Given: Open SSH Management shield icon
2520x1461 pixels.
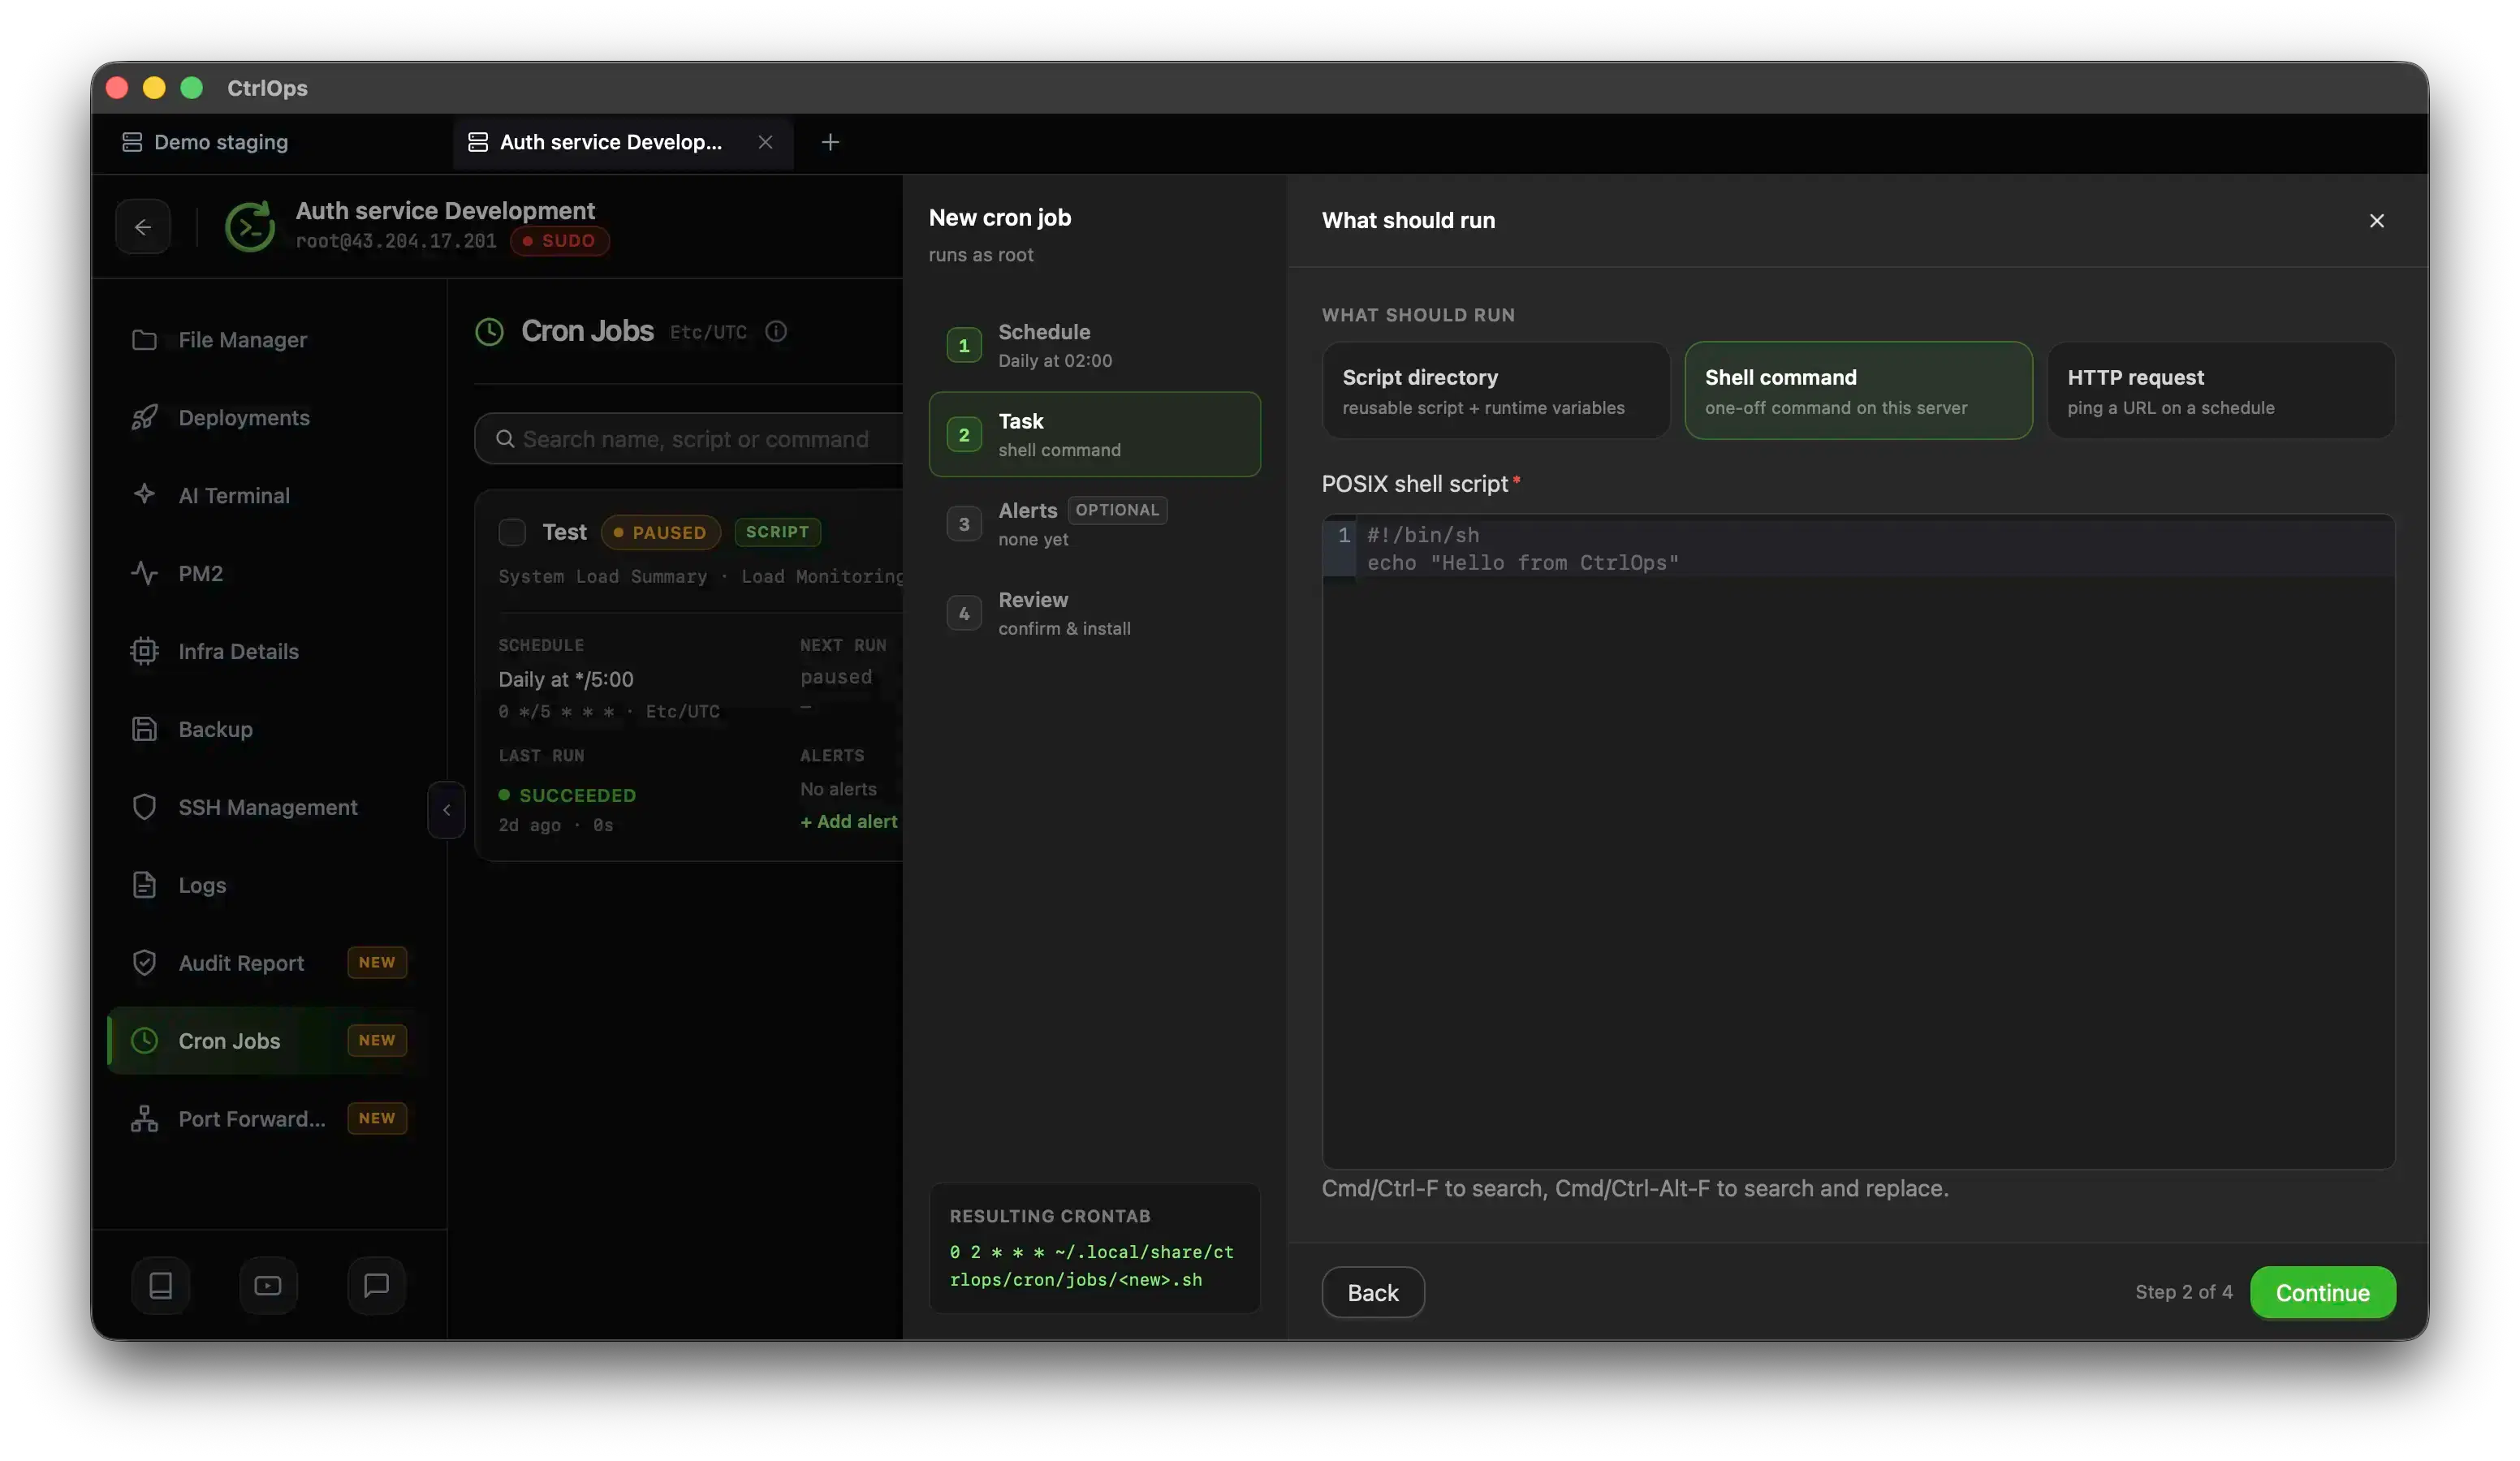Looking at the screenshot, I should pos(144,807).
